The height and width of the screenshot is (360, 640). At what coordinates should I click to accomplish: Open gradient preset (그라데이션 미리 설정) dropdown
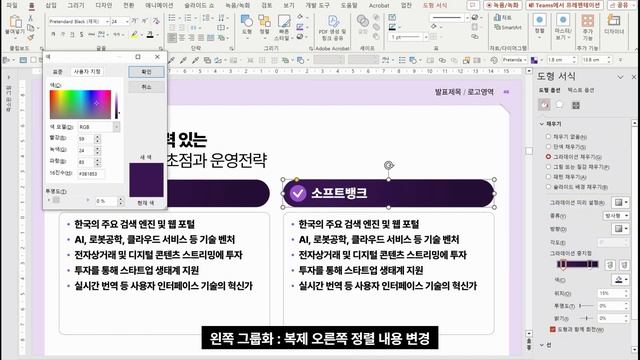point(620,202)
